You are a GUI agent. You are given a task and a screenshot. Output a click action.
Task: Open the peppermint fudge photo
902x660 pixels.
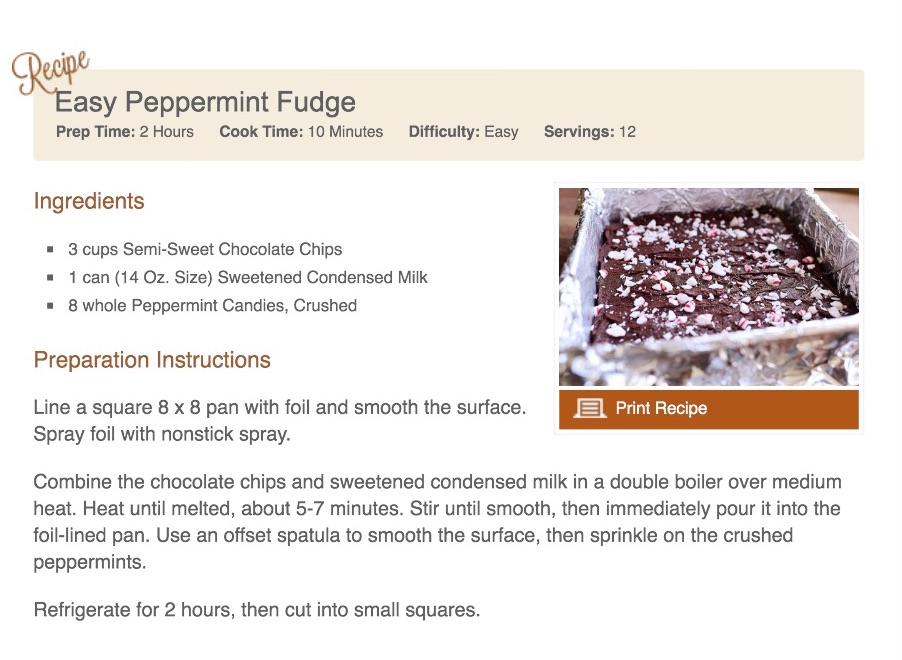pos(708,286)
